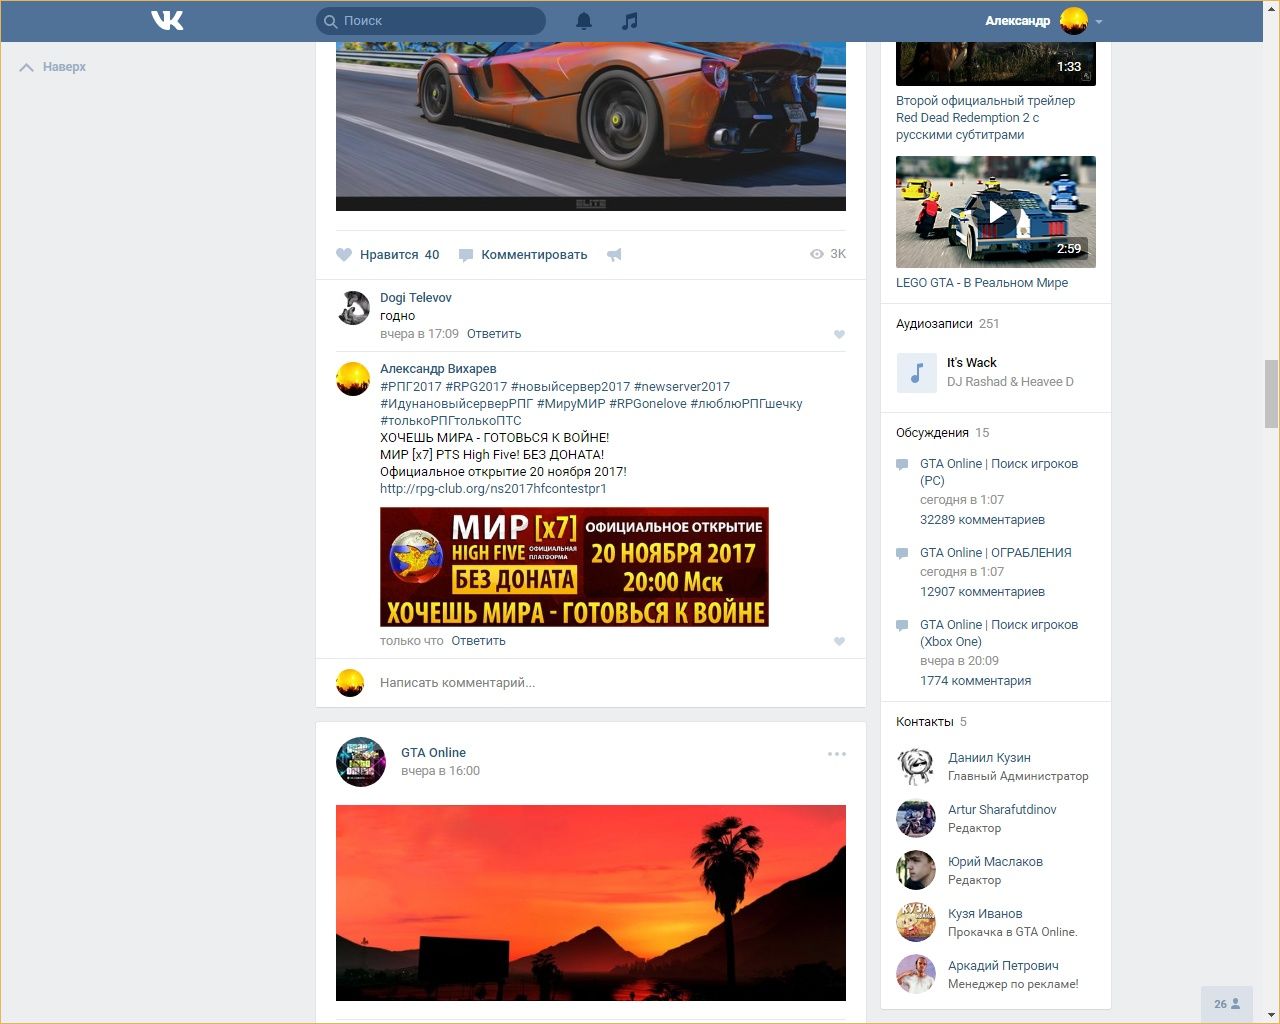Click the Наверх up arrow icon
Image resolution: width=1280 pixels, height=1024 pixels.
point(27,67)
